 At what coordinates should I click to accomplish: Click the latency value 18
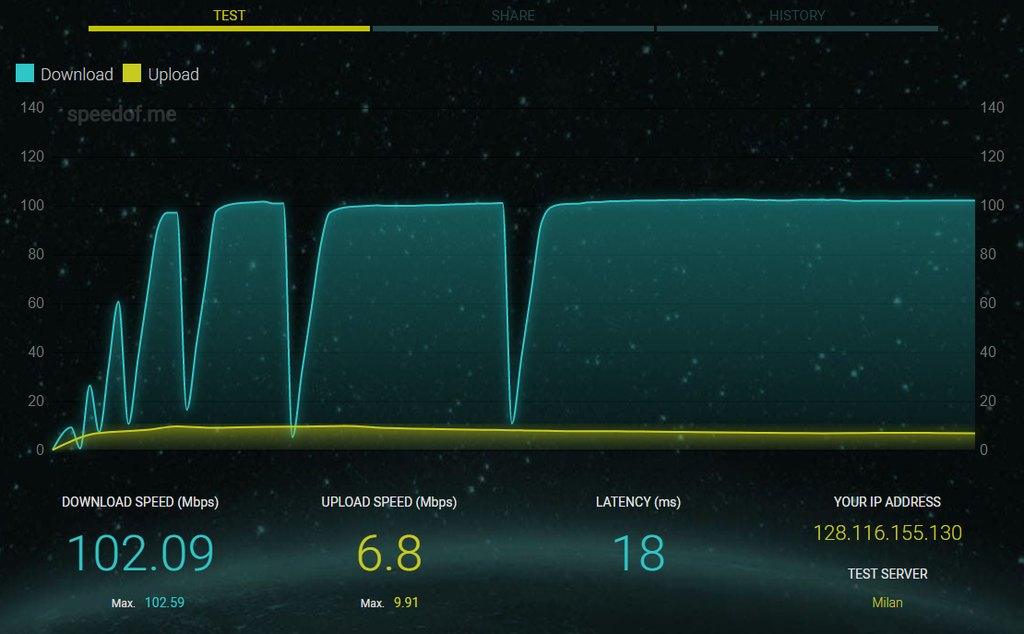pos(638,553)
